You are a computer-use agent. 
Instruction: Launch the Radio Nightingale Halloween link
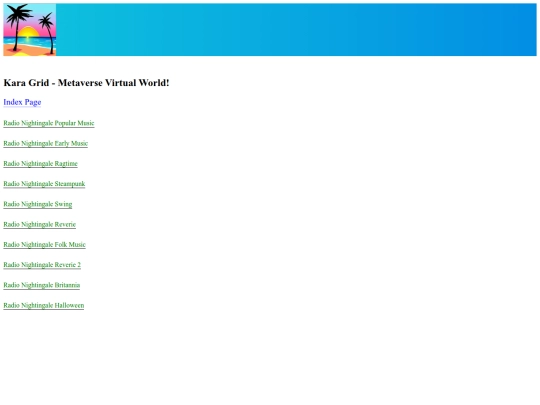click(44, 305)
